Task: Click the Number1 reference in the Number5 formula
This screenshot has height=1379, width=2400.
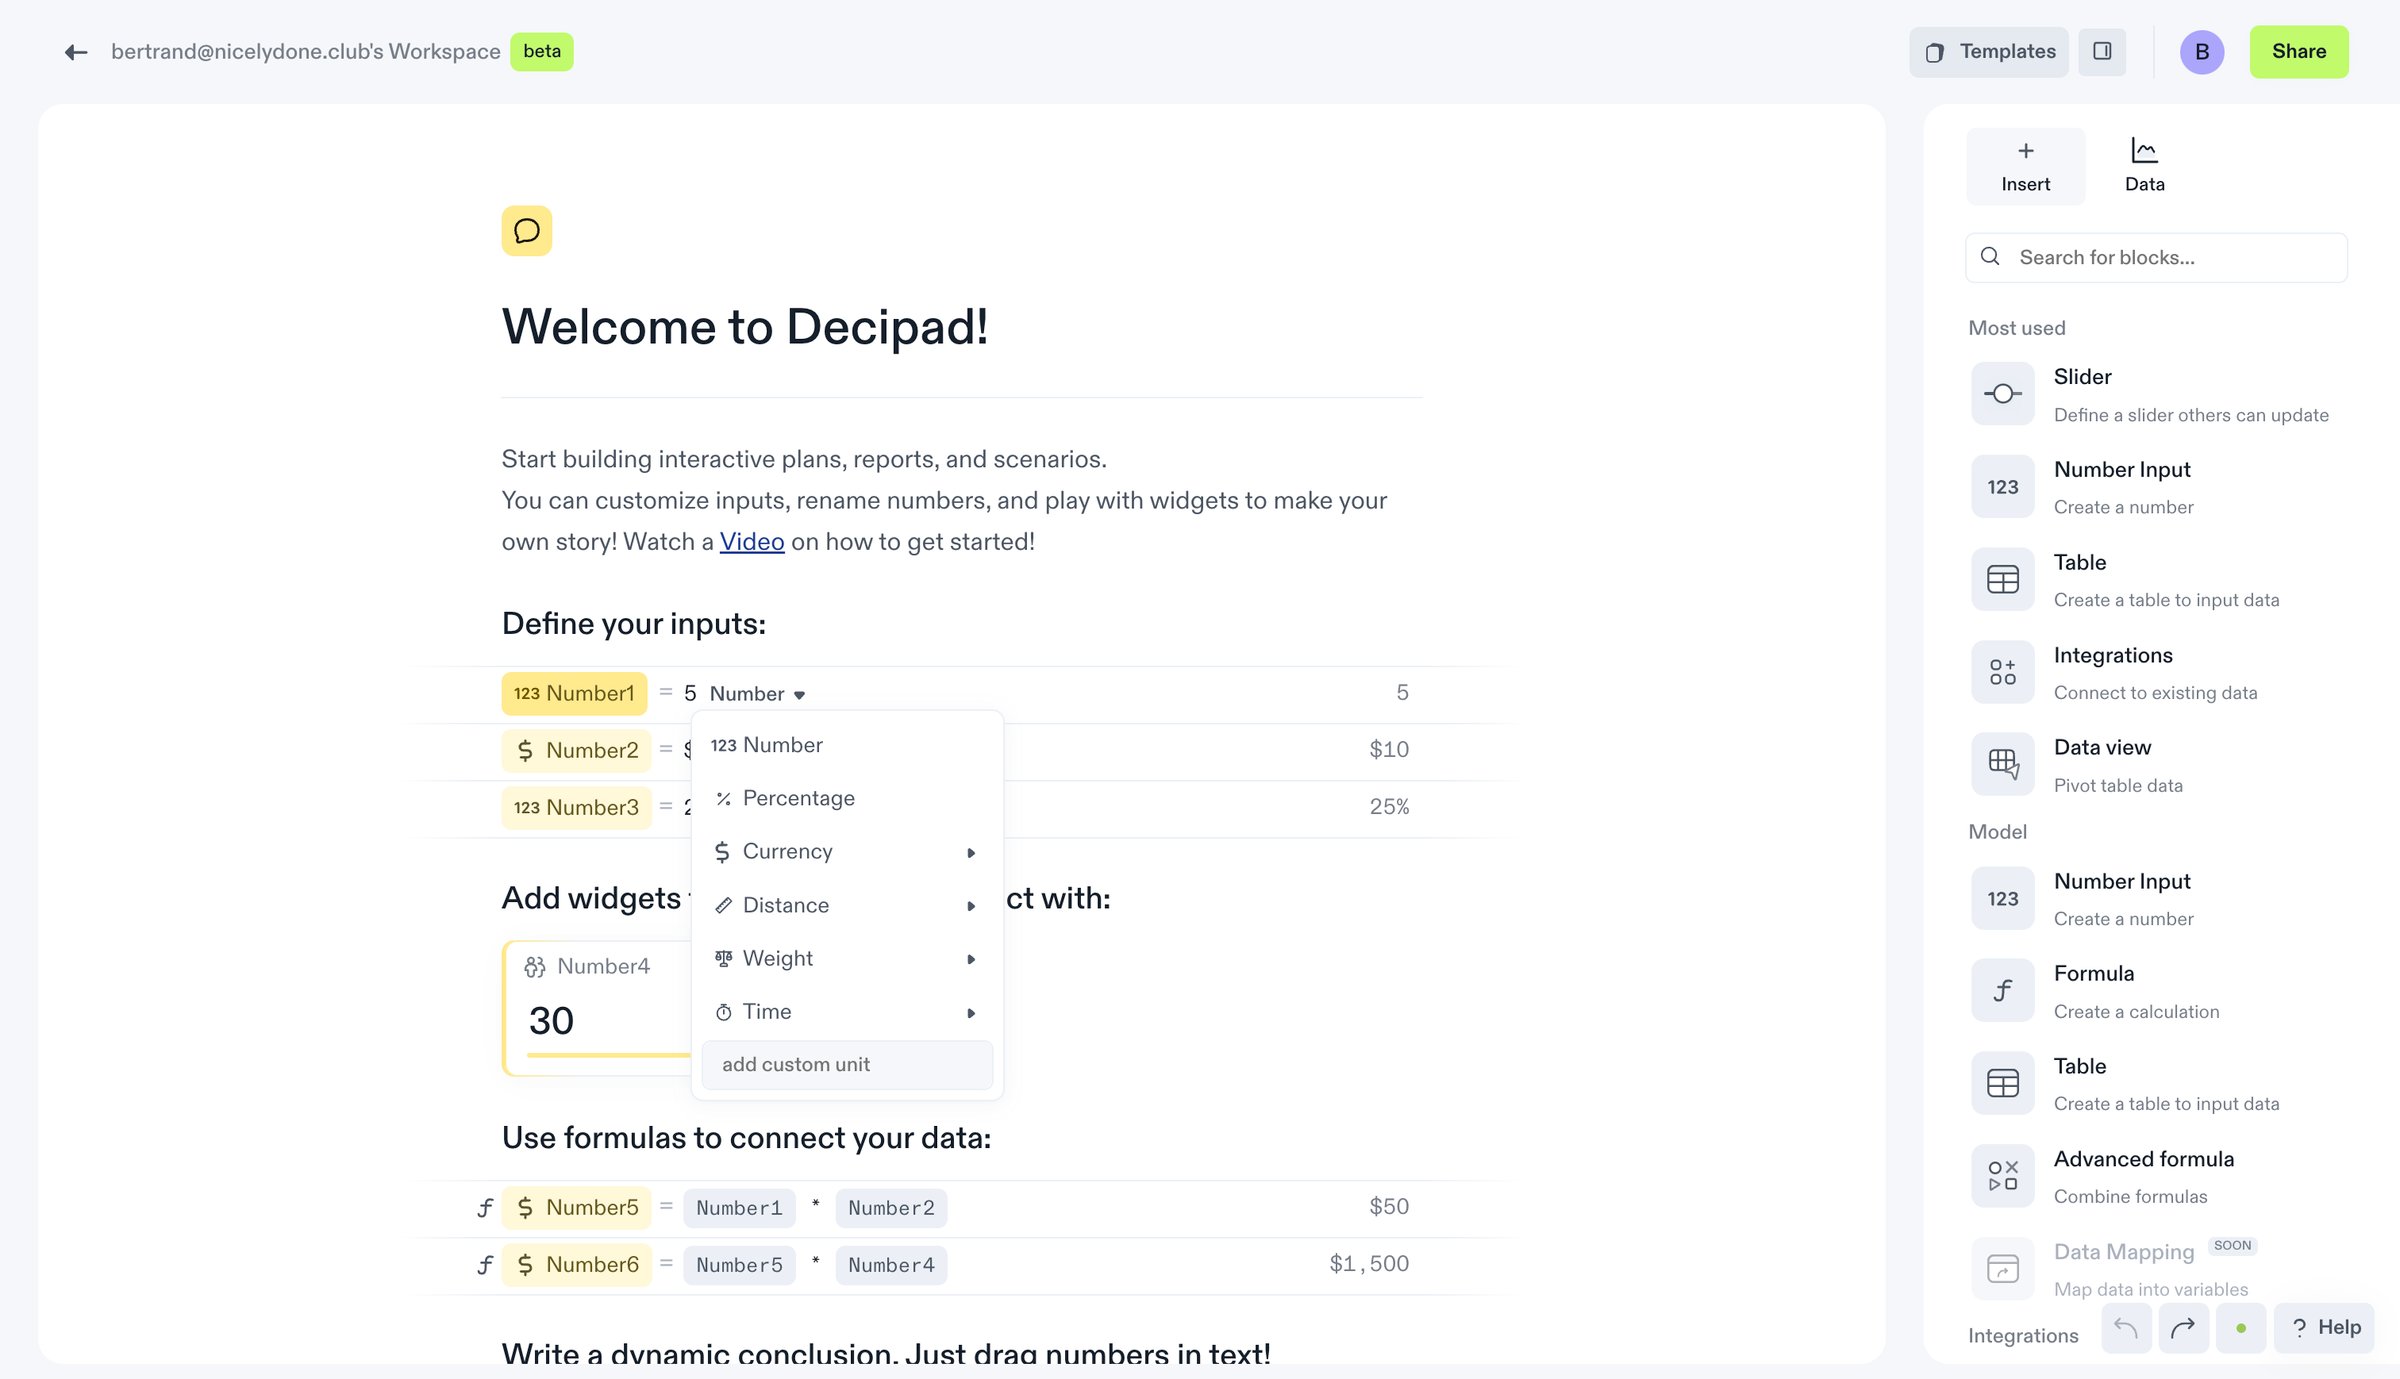Action: (x=739, y=1208)
